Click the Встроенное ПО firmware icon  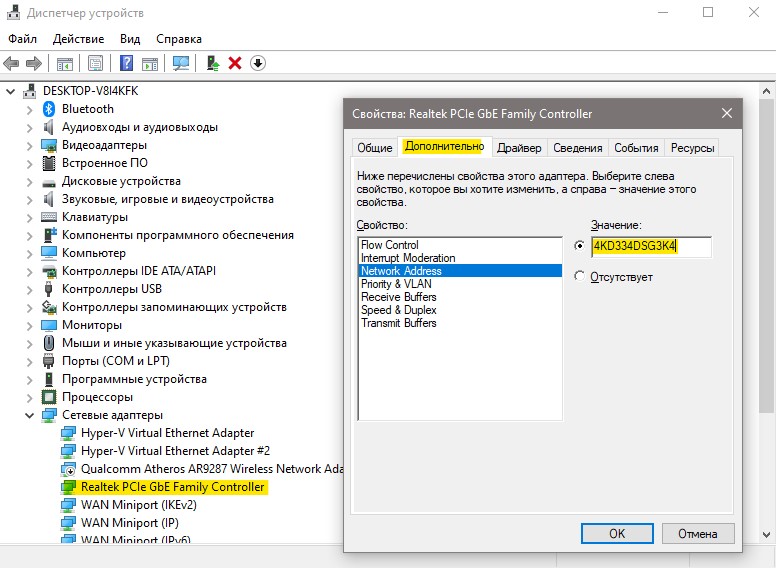click(x=48, y=163)
